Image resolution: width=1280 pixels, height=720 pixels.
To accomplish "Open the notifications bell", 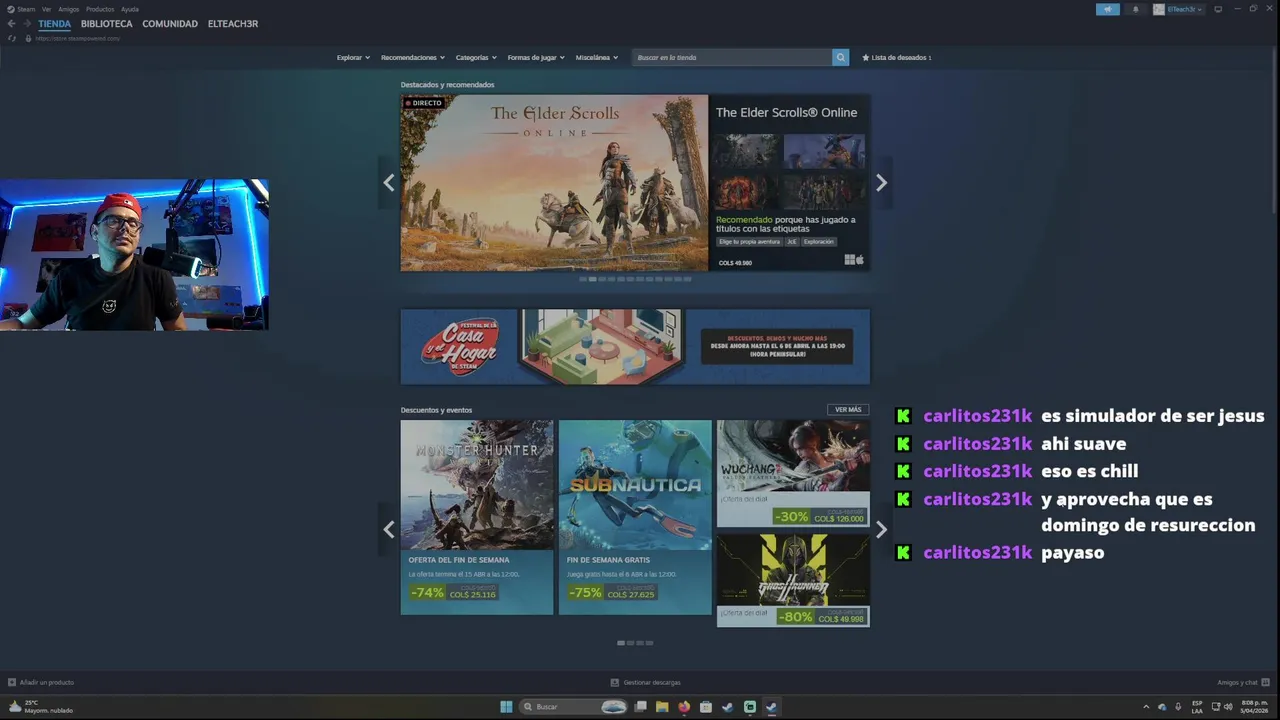I will (x=1135, y=9).
